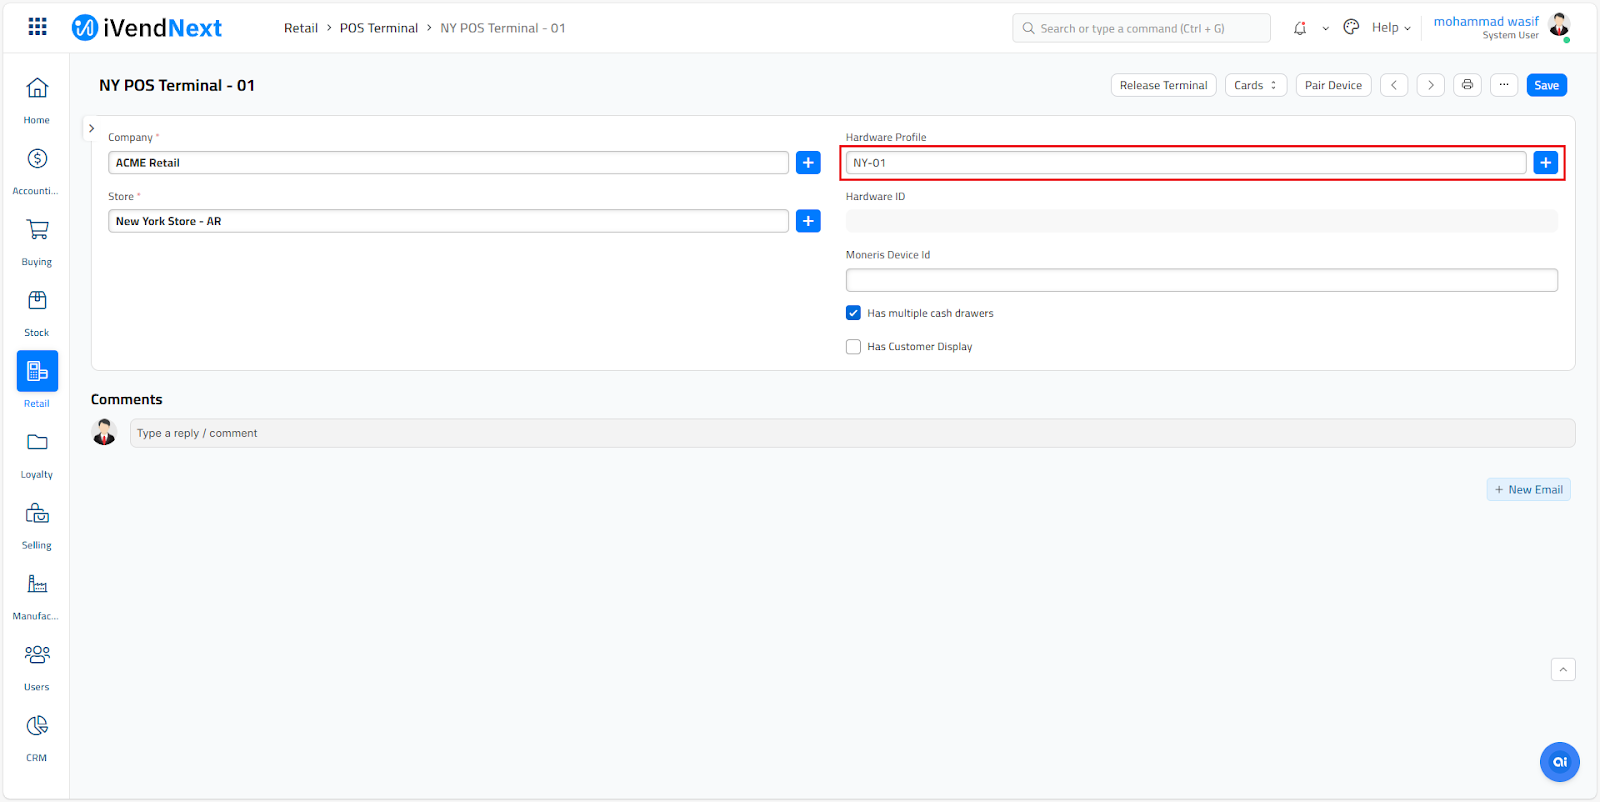Open the Store link field
The image size is (1600, 802).
[x=448, y=221]
